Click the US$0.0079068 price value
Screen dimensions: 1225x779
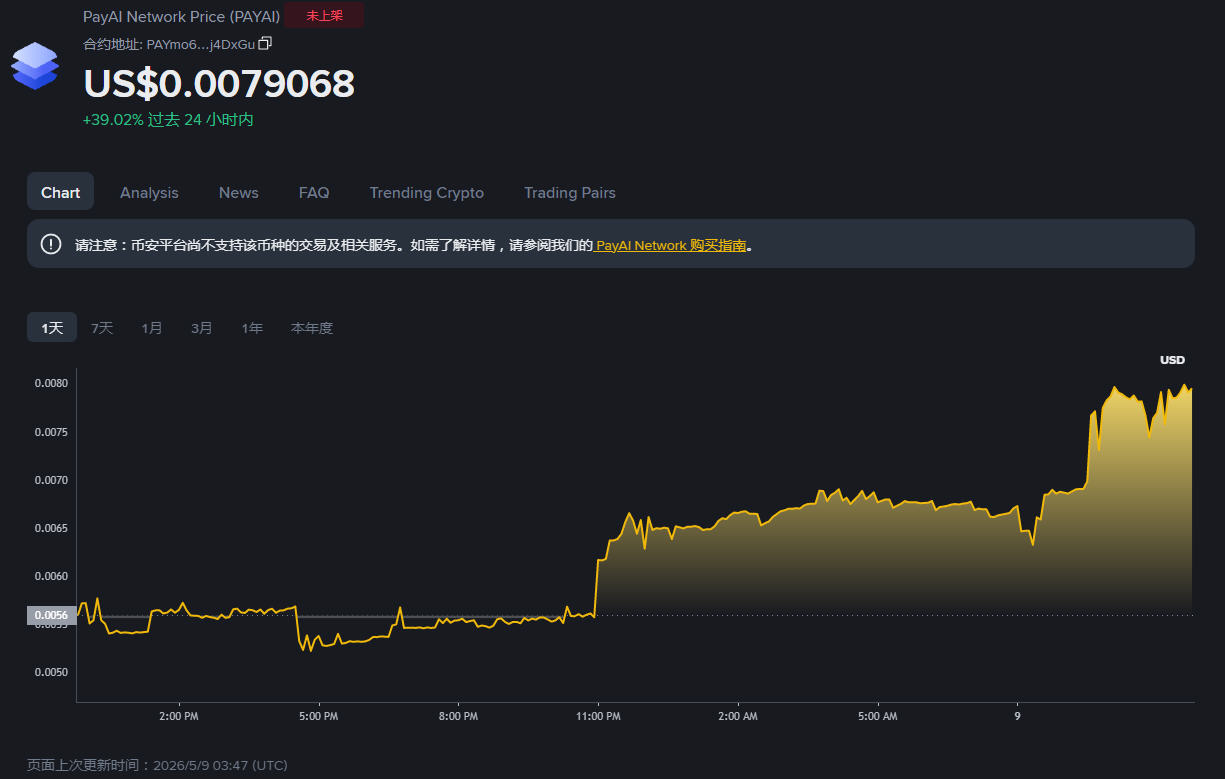click(x=219, y=83)
